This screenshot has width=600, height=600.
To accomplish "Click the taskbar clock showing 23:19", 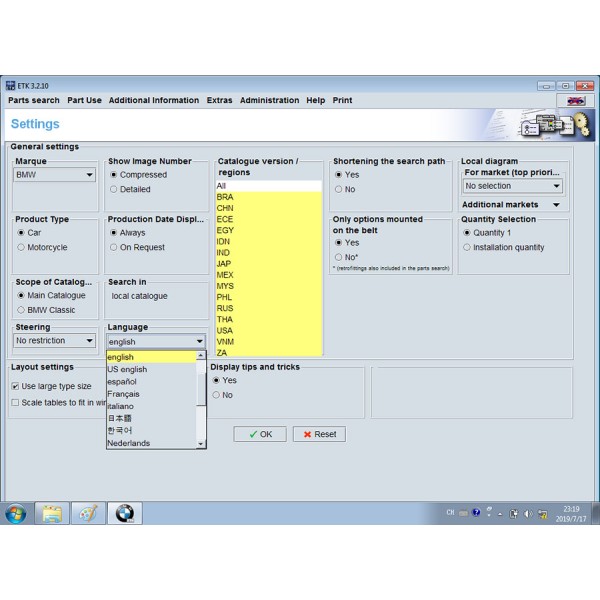I will [571, 514].
